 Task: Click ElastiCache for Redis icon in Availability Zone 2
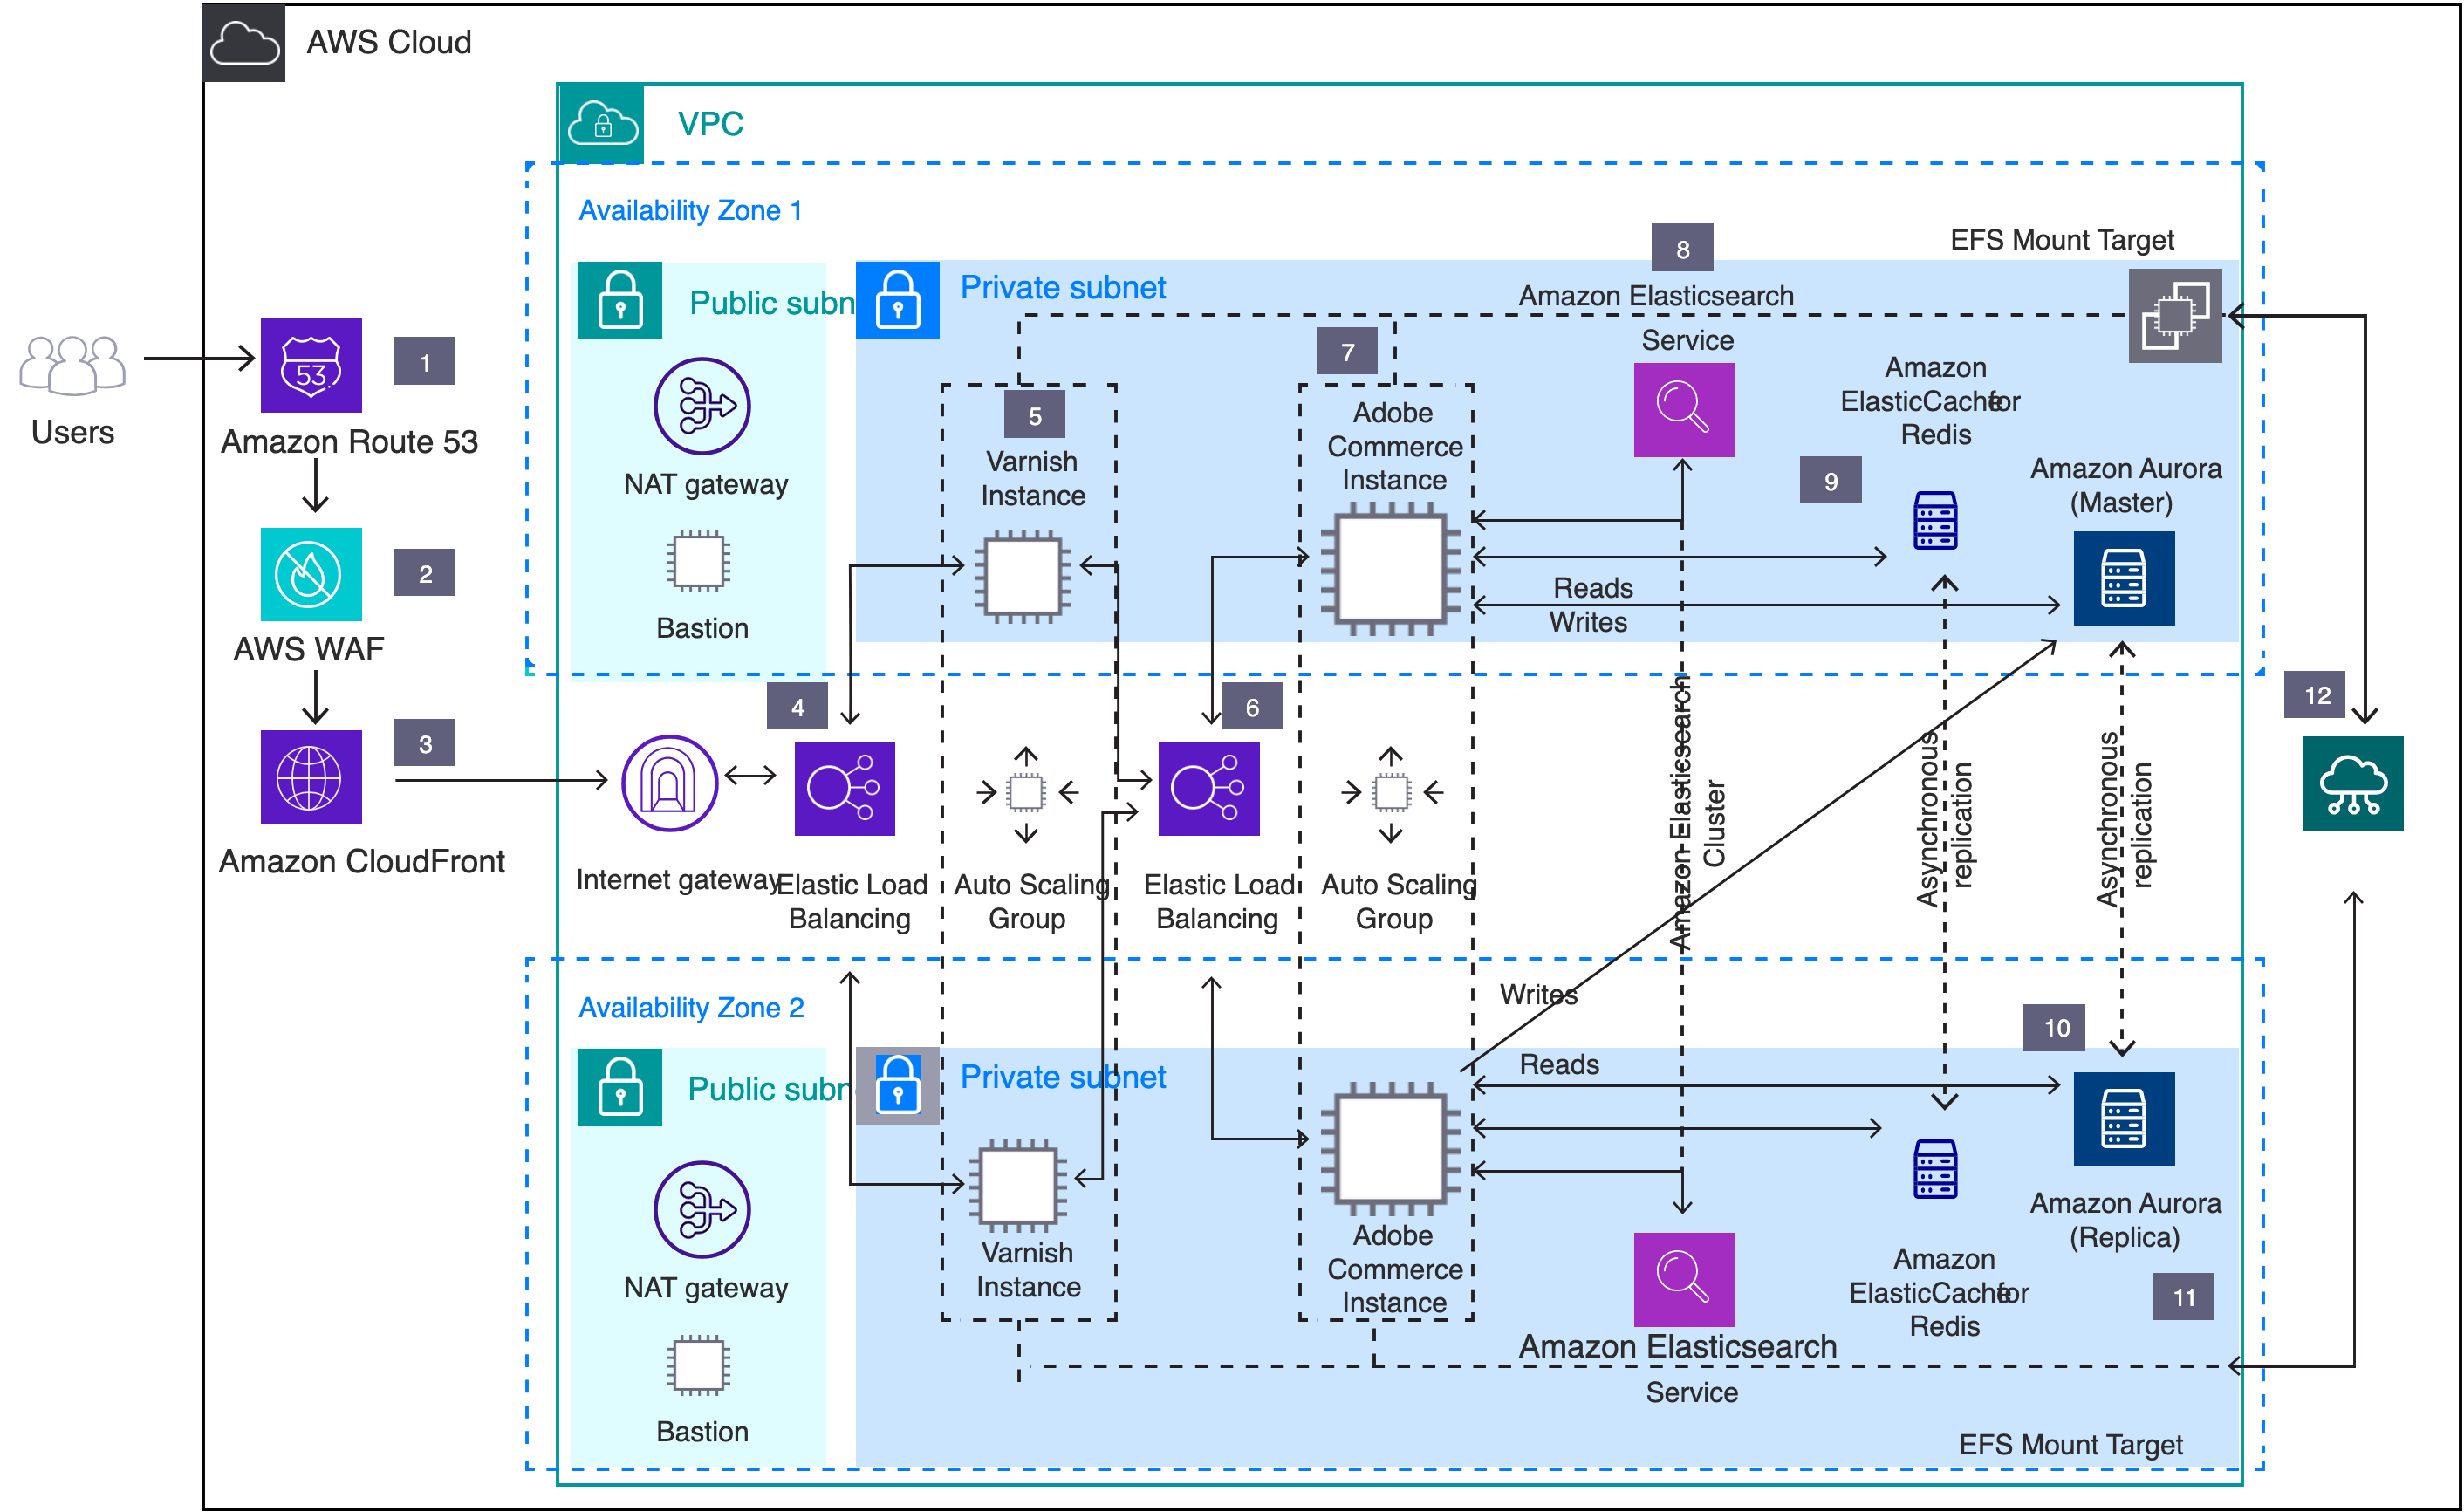1935,1168
